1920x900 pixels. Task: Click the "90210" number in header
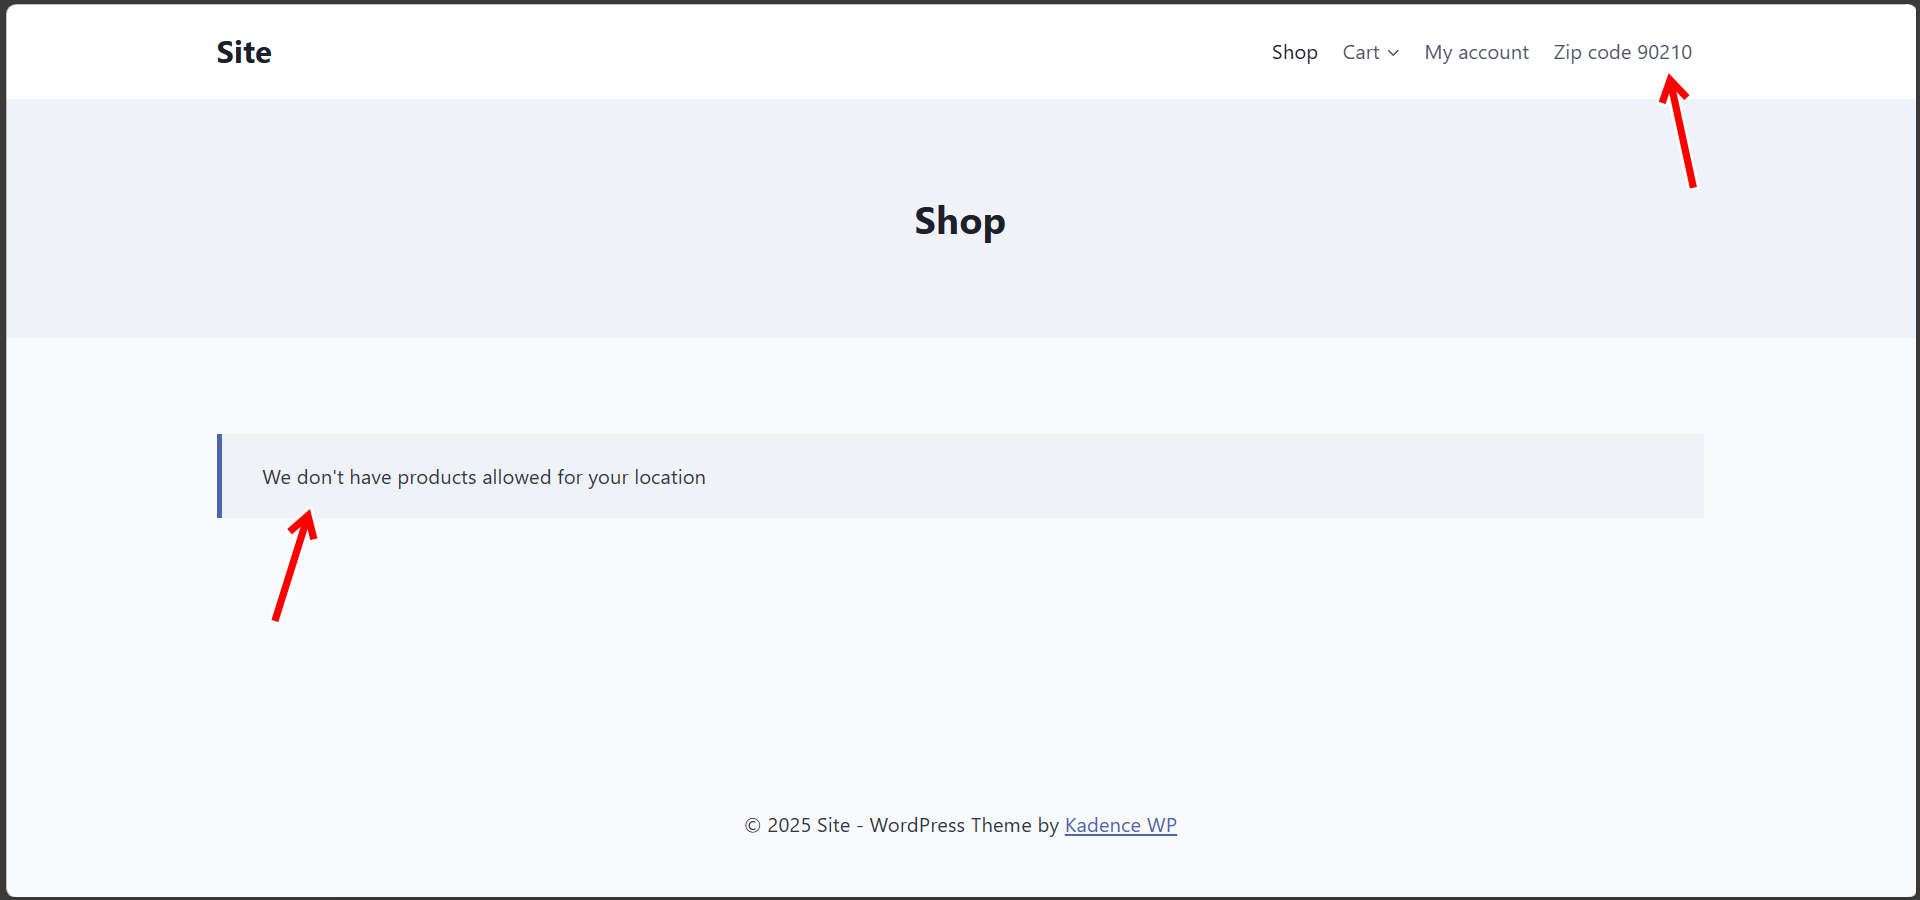(x=1664, y=52)
